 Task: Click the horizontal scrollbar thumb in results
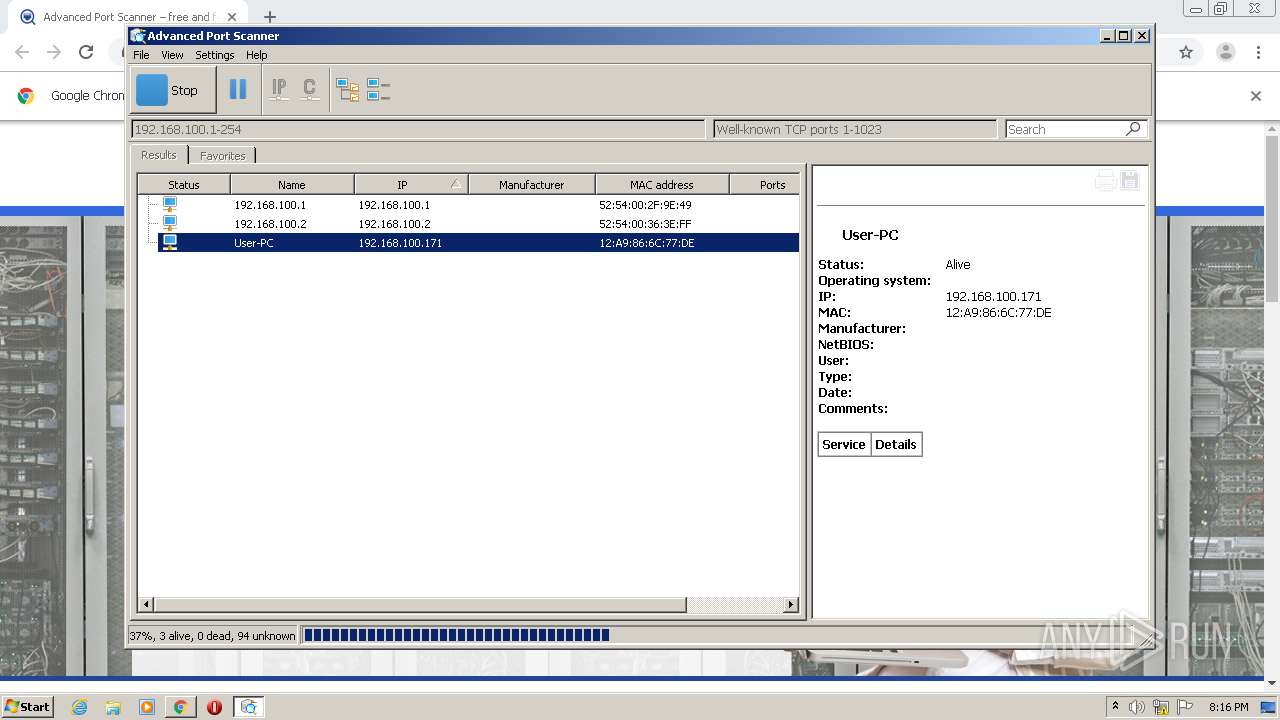pyautogui.click(x=420, y=604)
